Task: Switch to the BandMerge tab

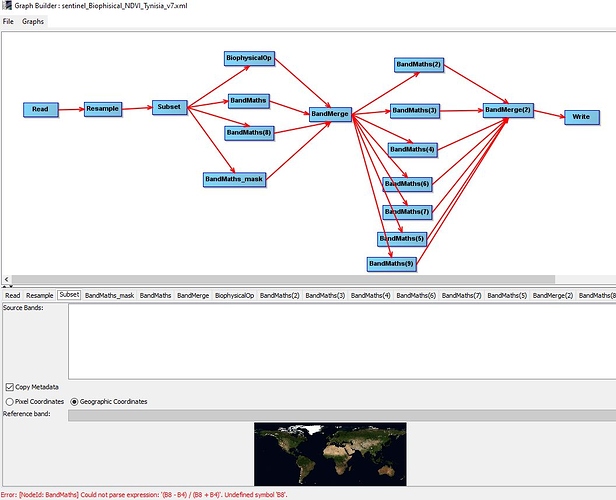Action: coord(193,295)
